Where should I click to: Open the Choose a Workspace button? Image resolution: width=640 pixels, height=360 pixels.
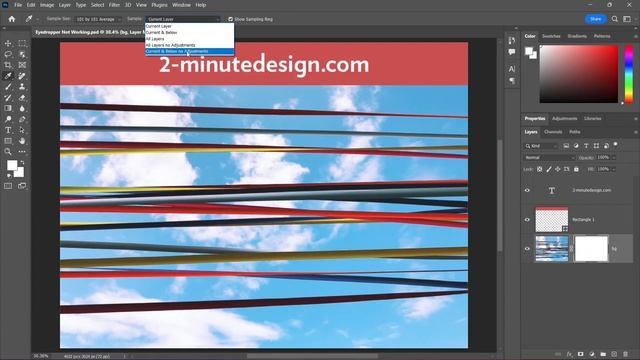(x=627, y=19)
